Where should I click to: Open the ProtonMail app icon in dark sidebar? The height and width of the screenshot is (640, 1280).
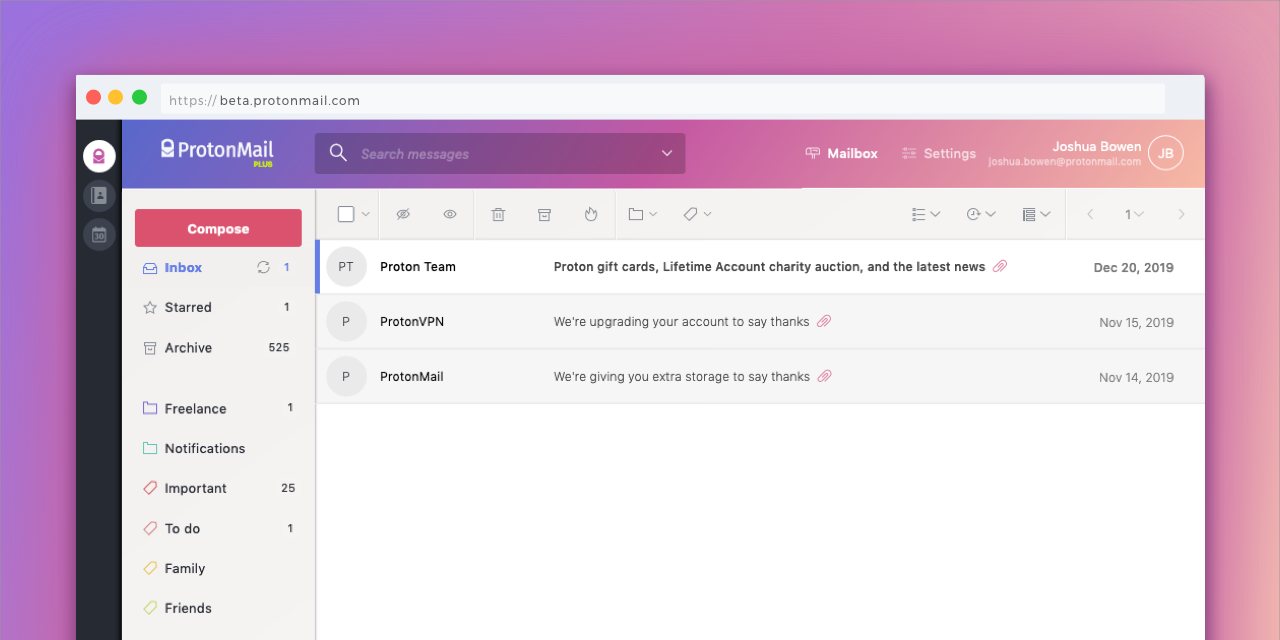[99, 156]
